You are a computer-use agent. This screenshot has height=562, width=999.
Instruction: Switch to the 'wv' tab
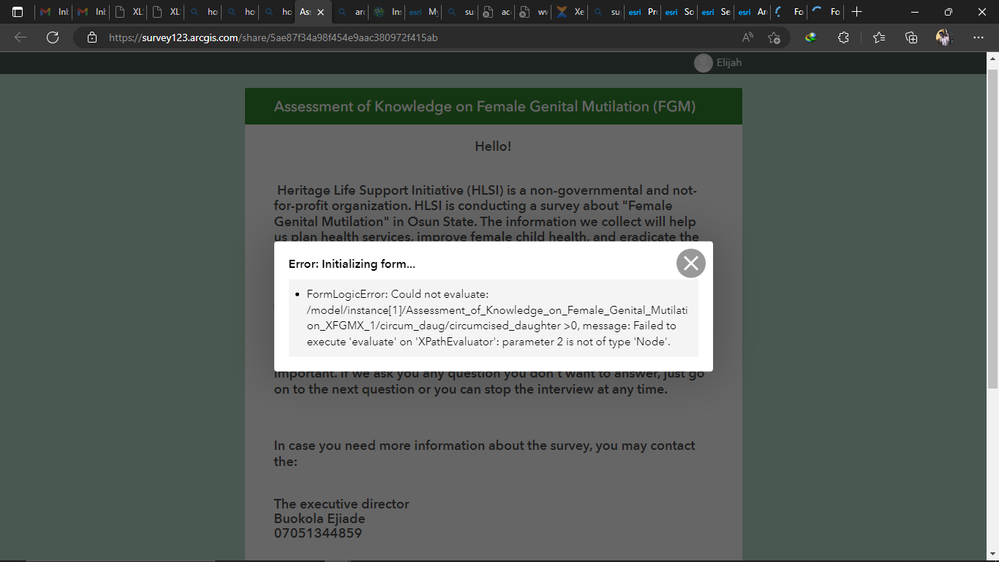tap(534, 11)
